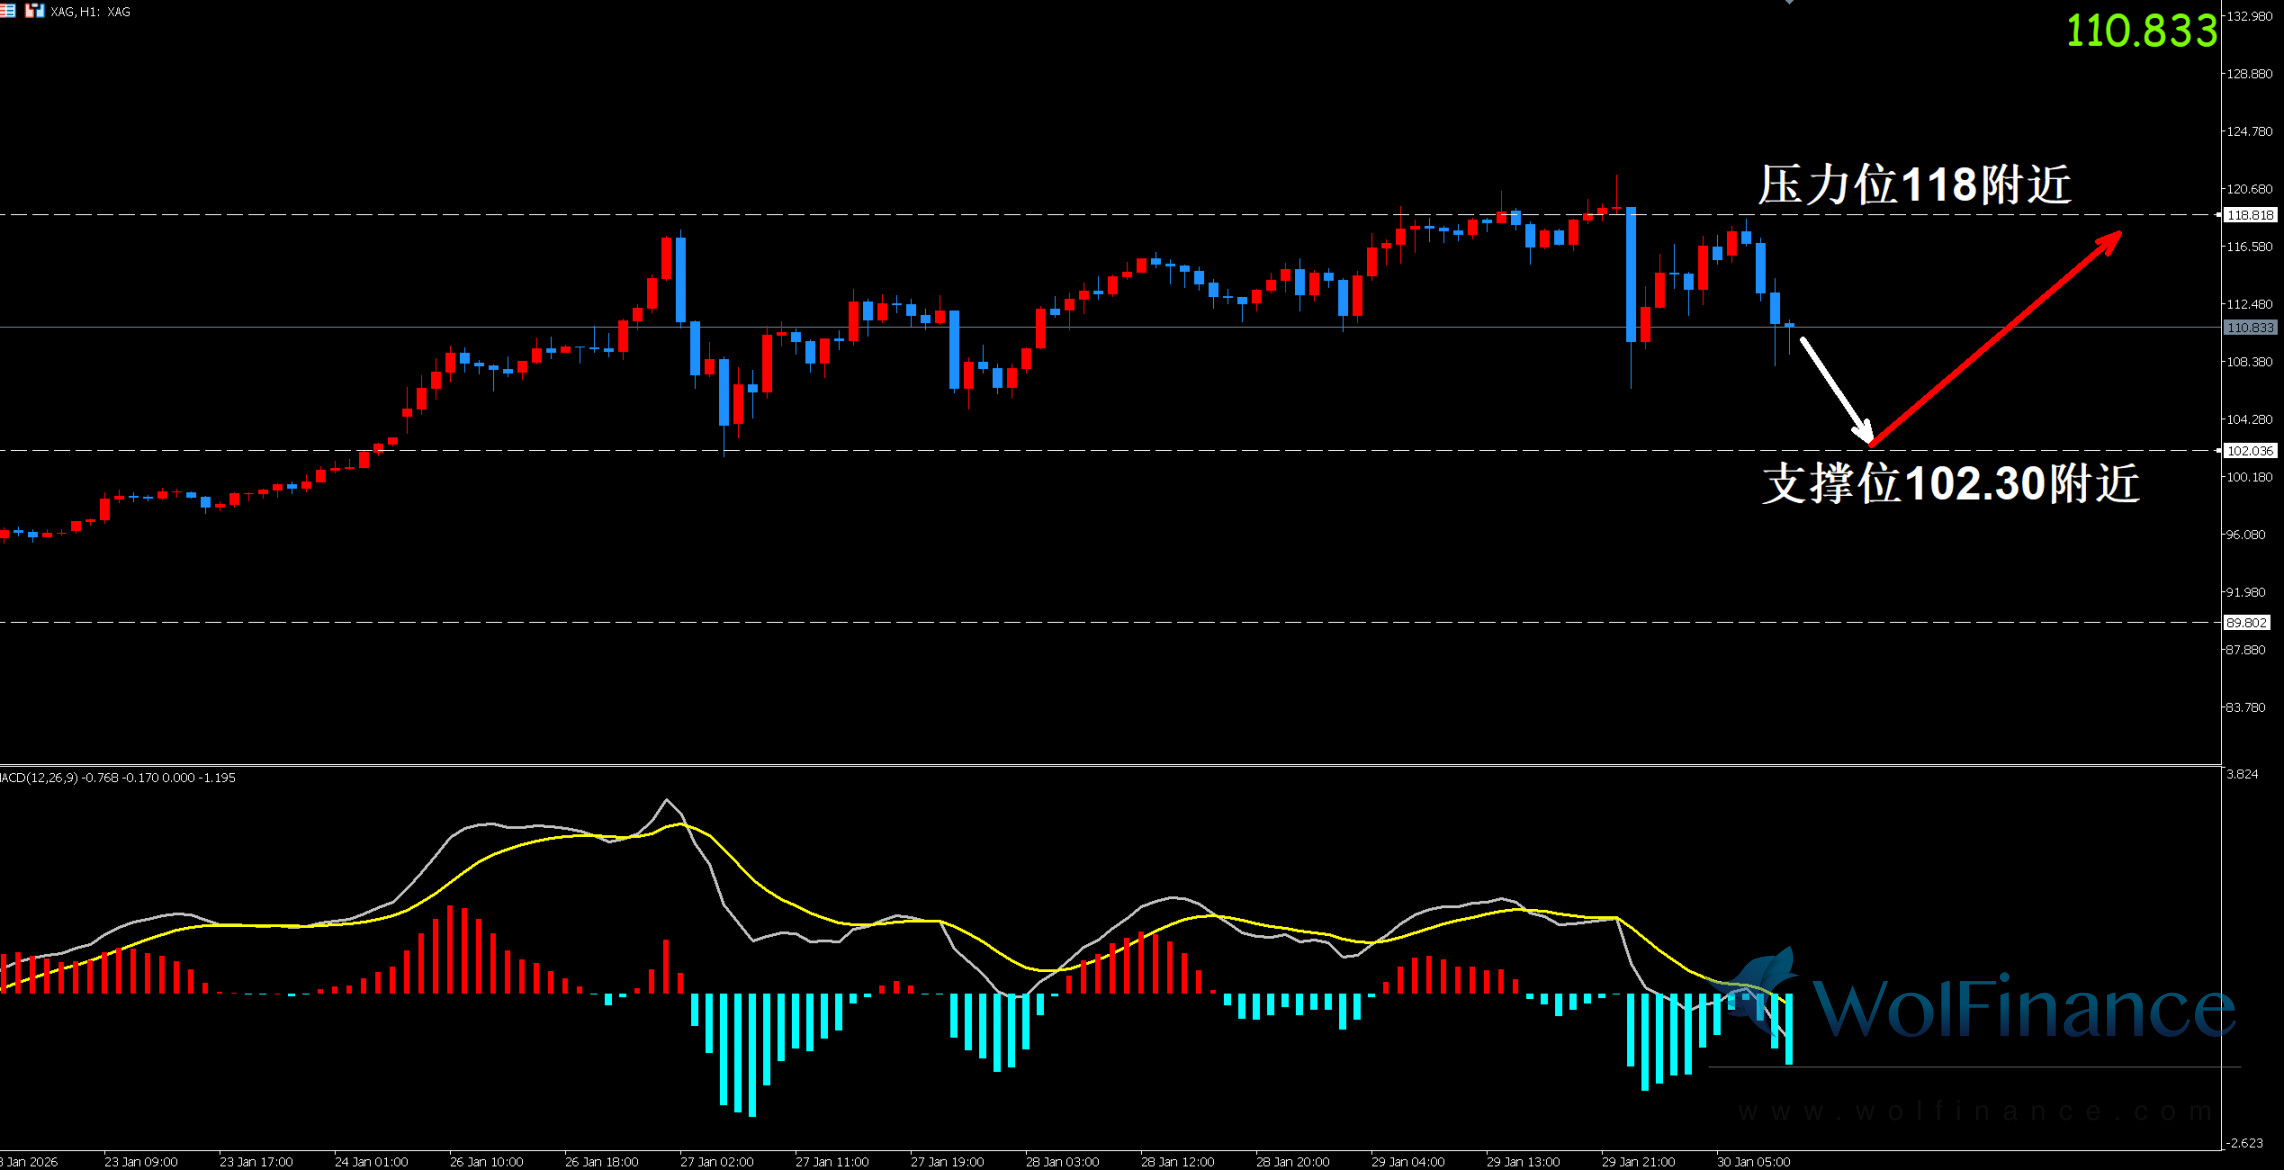Click the 102.036 support level price tag
This screenshot has width=2284, height=1170.
point(2250,451)
